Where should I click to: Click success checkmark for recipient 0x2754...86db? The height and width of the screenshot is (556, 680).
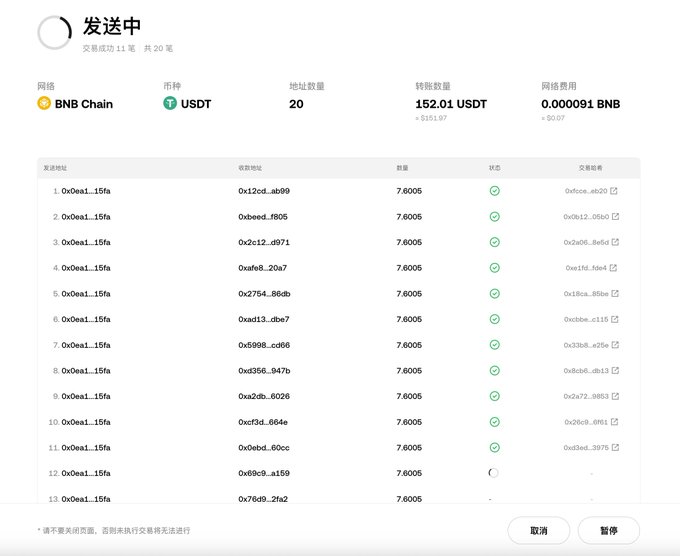point(494,294)
